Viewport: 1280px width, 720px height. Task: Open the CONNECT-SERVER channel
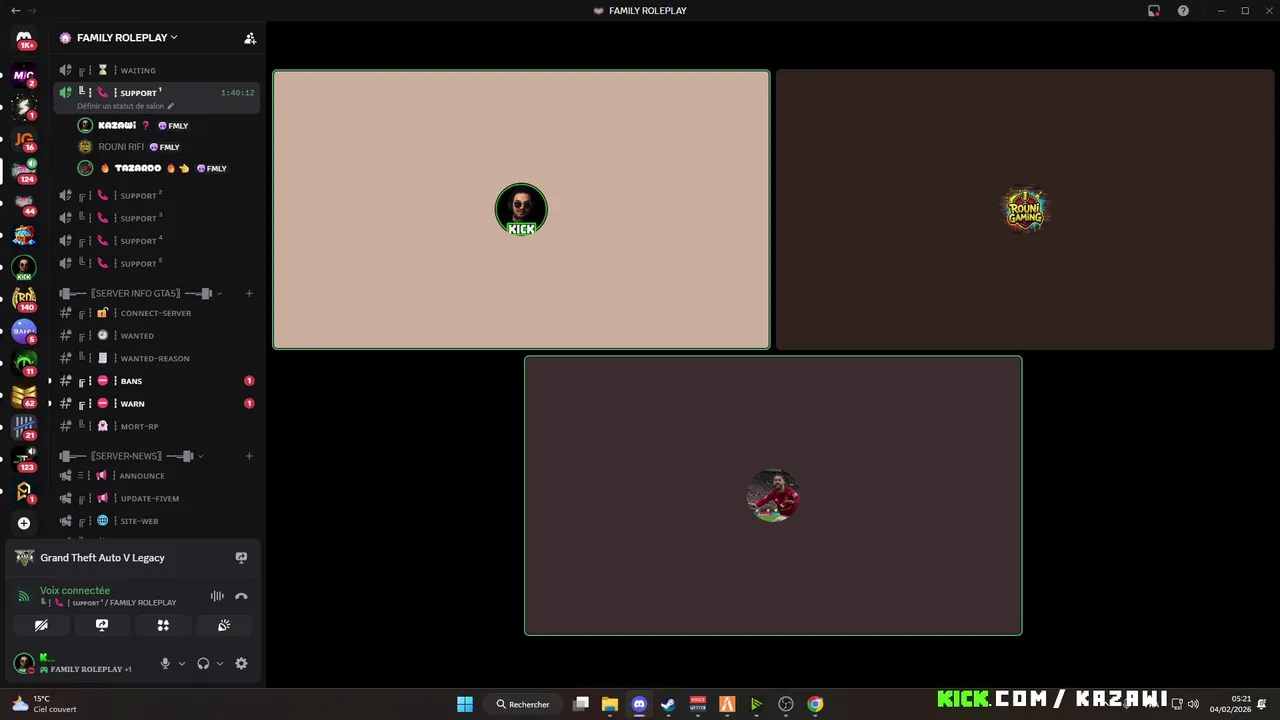coord(156,313)
